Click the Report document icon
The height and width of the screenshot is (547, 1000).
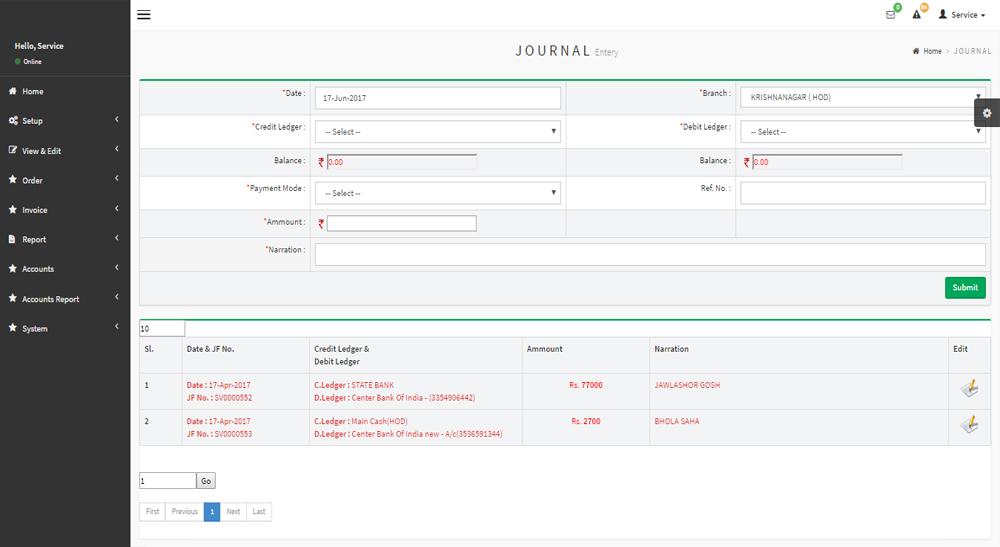[12, 239]
